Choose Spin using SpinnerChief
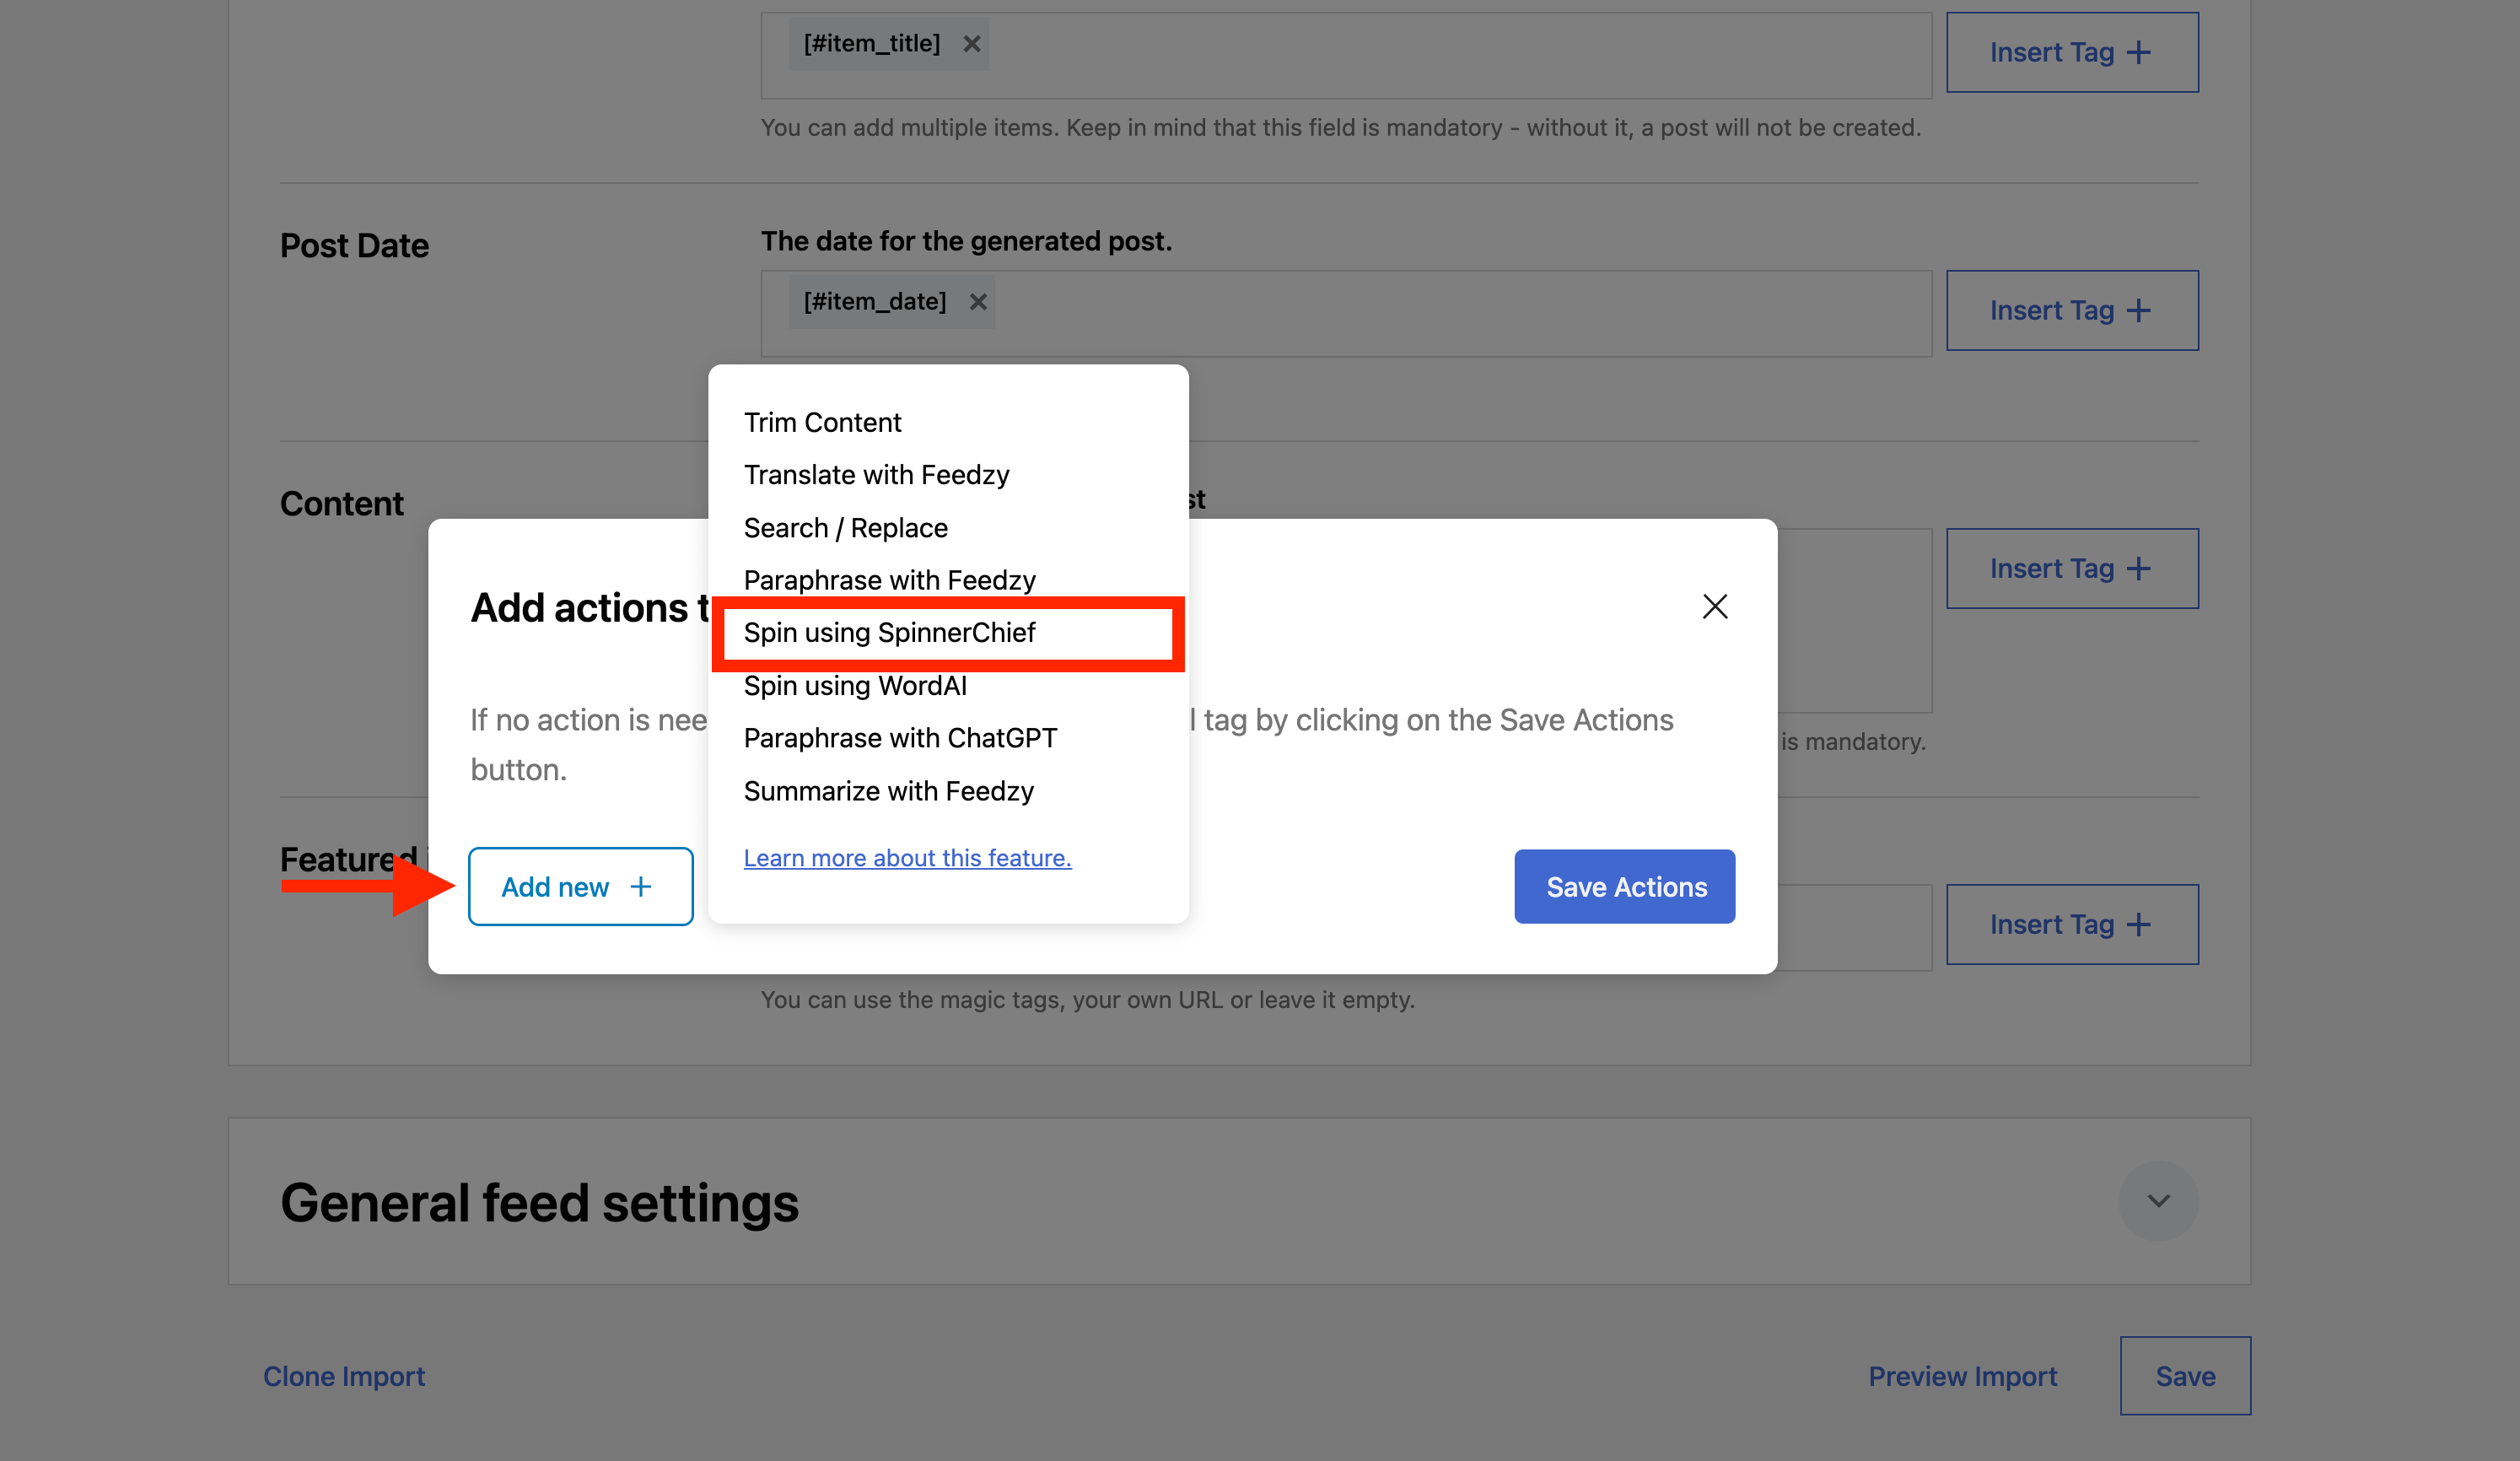Image resolution: width=2520 pixels, height=1461 pixels. tap(889, 633)
